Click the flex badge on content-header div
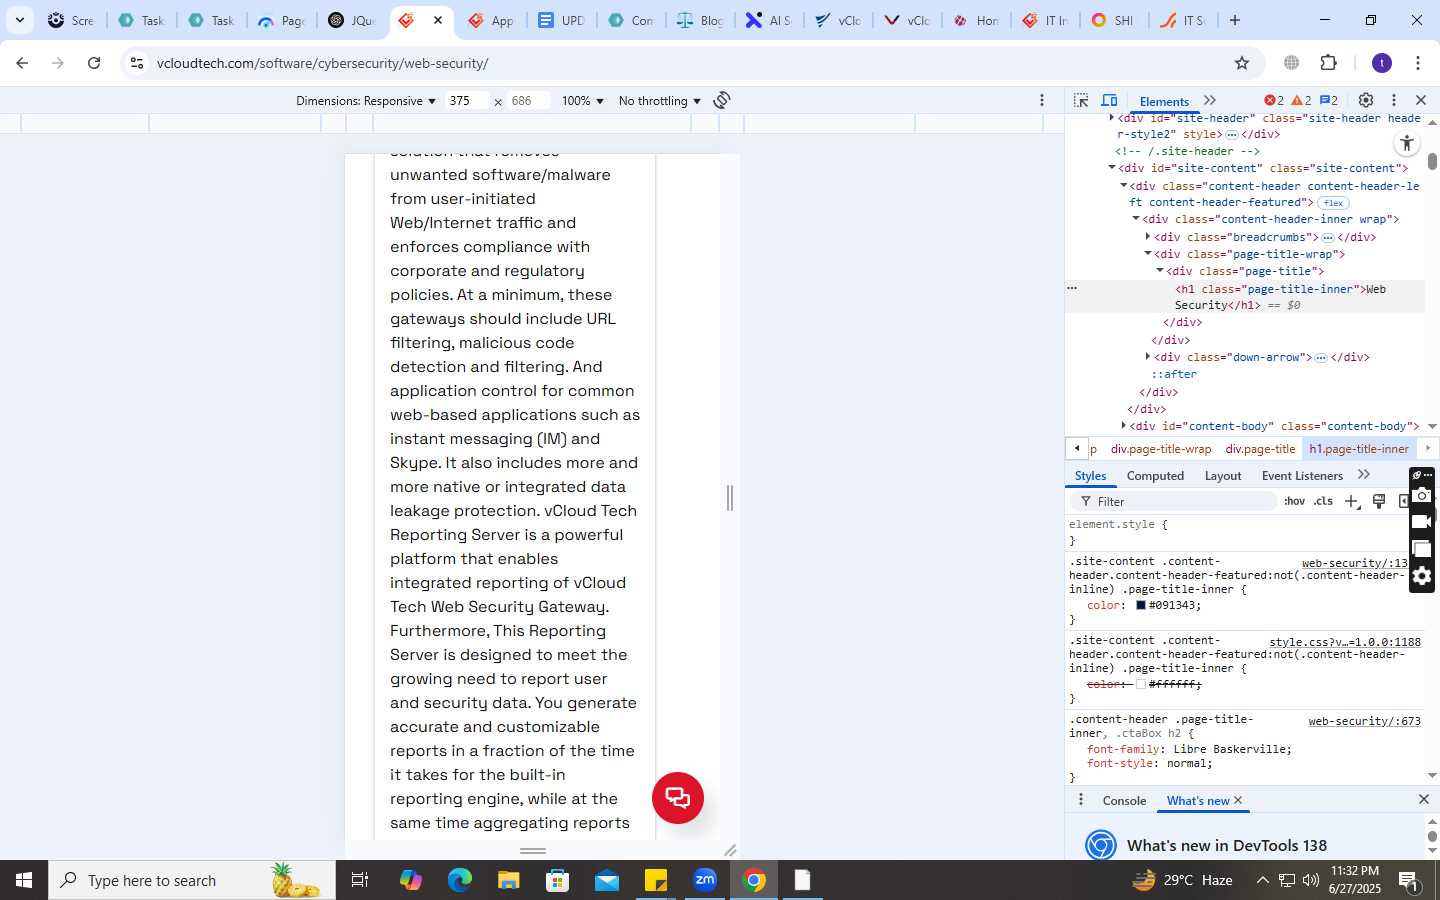The image size is (1440, 900). pos(1333,203)
